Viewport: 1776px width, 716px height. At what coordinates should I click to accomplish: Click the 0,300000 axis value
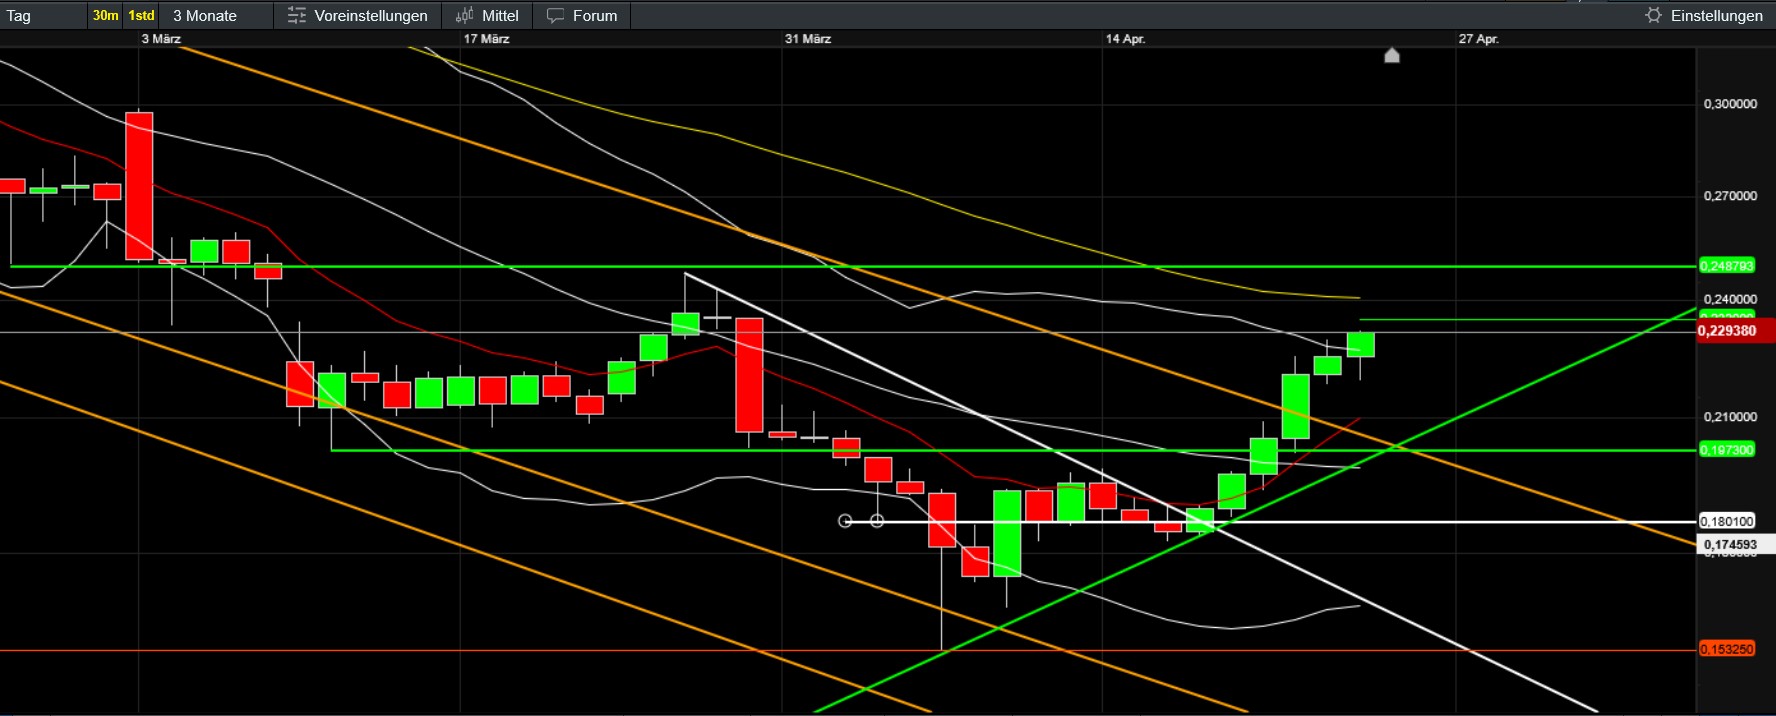pyautogui.click(x=1730, y=104)
